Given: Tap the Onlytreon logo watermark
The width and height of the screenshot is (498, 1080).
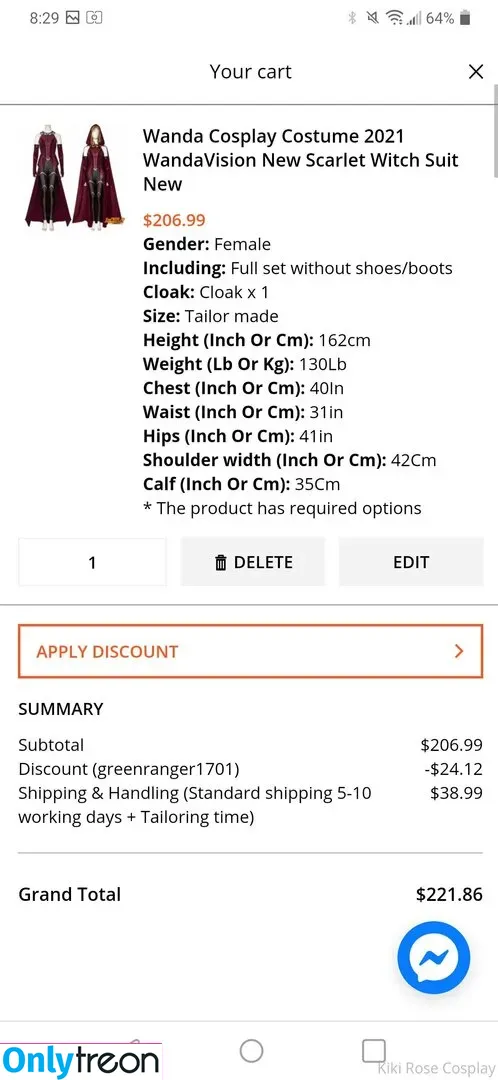Looking at the screenshot, I should [81, 1060].
